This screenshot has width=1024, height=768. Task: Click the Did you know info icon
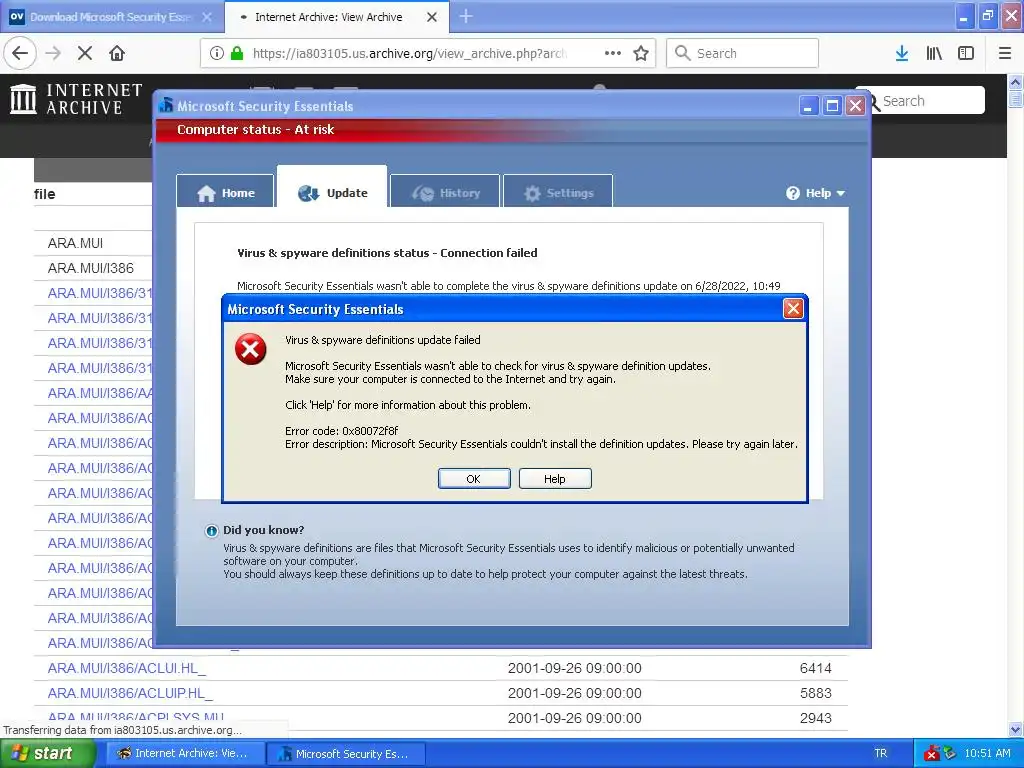211,531
